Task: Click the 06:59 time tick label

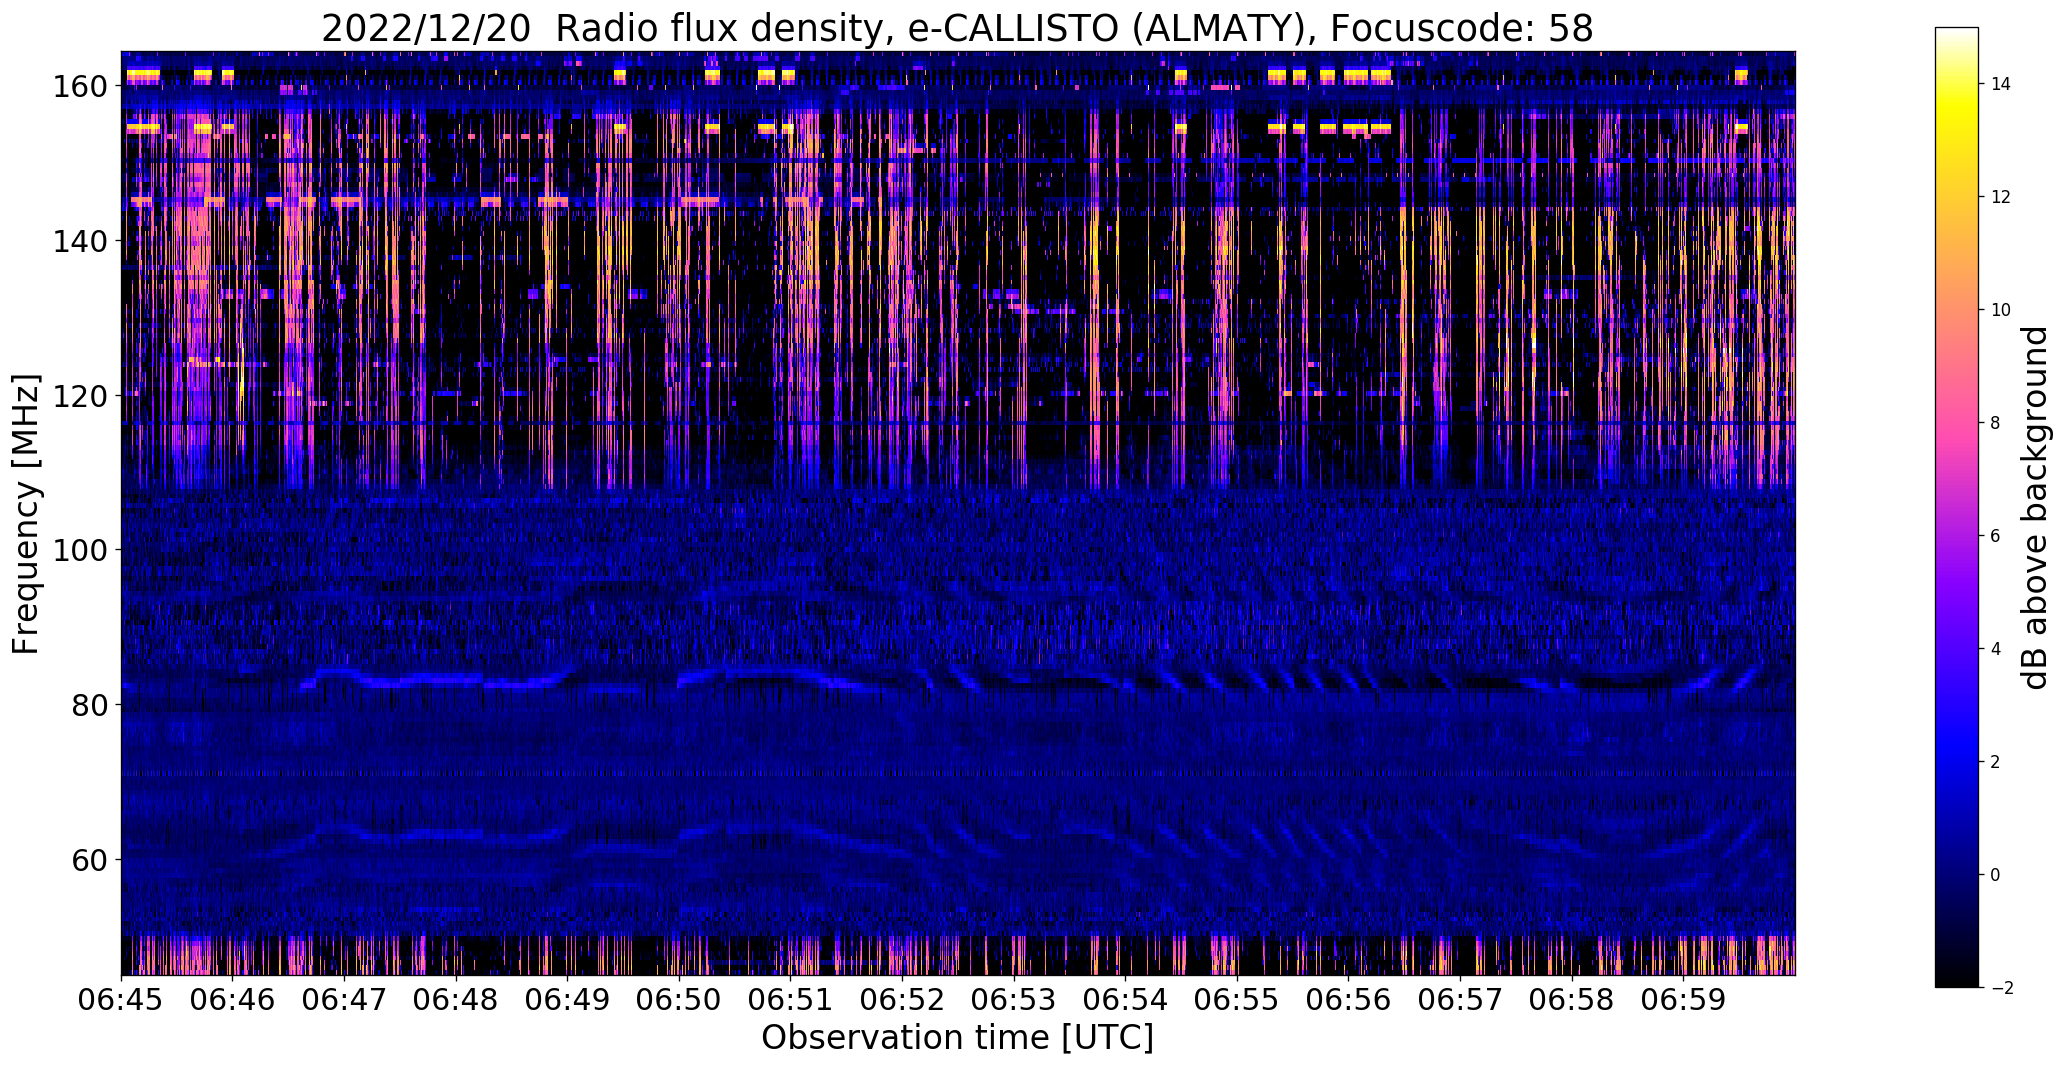Action: click(1684, 999)
